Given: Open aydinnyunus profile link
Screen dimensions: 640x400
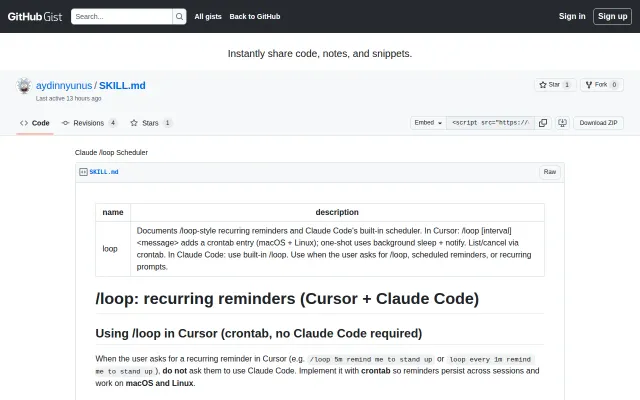Looking at the screenshot, I should (64, 85).
